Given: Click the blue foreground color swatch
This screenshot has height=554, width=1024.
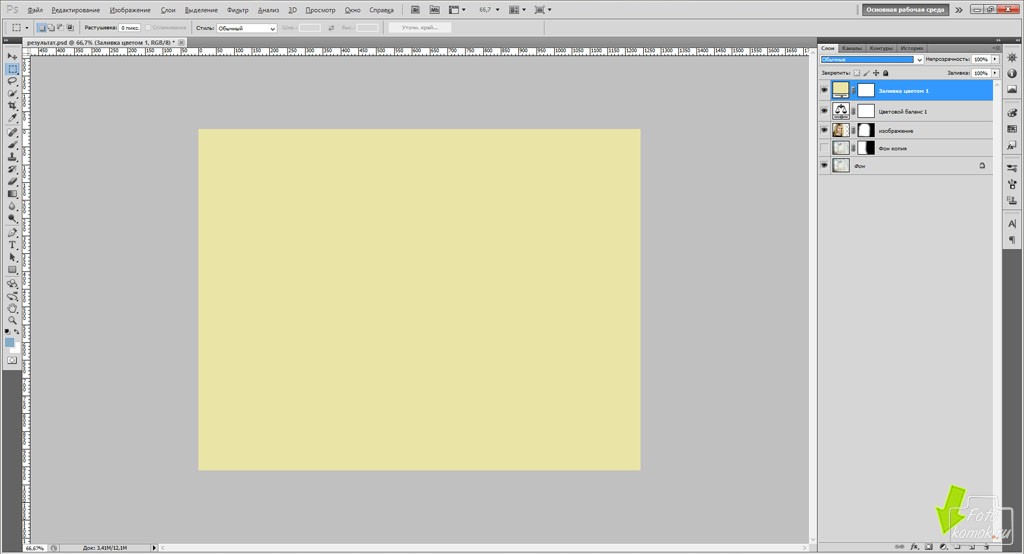Looking at the screenshot, I should pos(10,342).
